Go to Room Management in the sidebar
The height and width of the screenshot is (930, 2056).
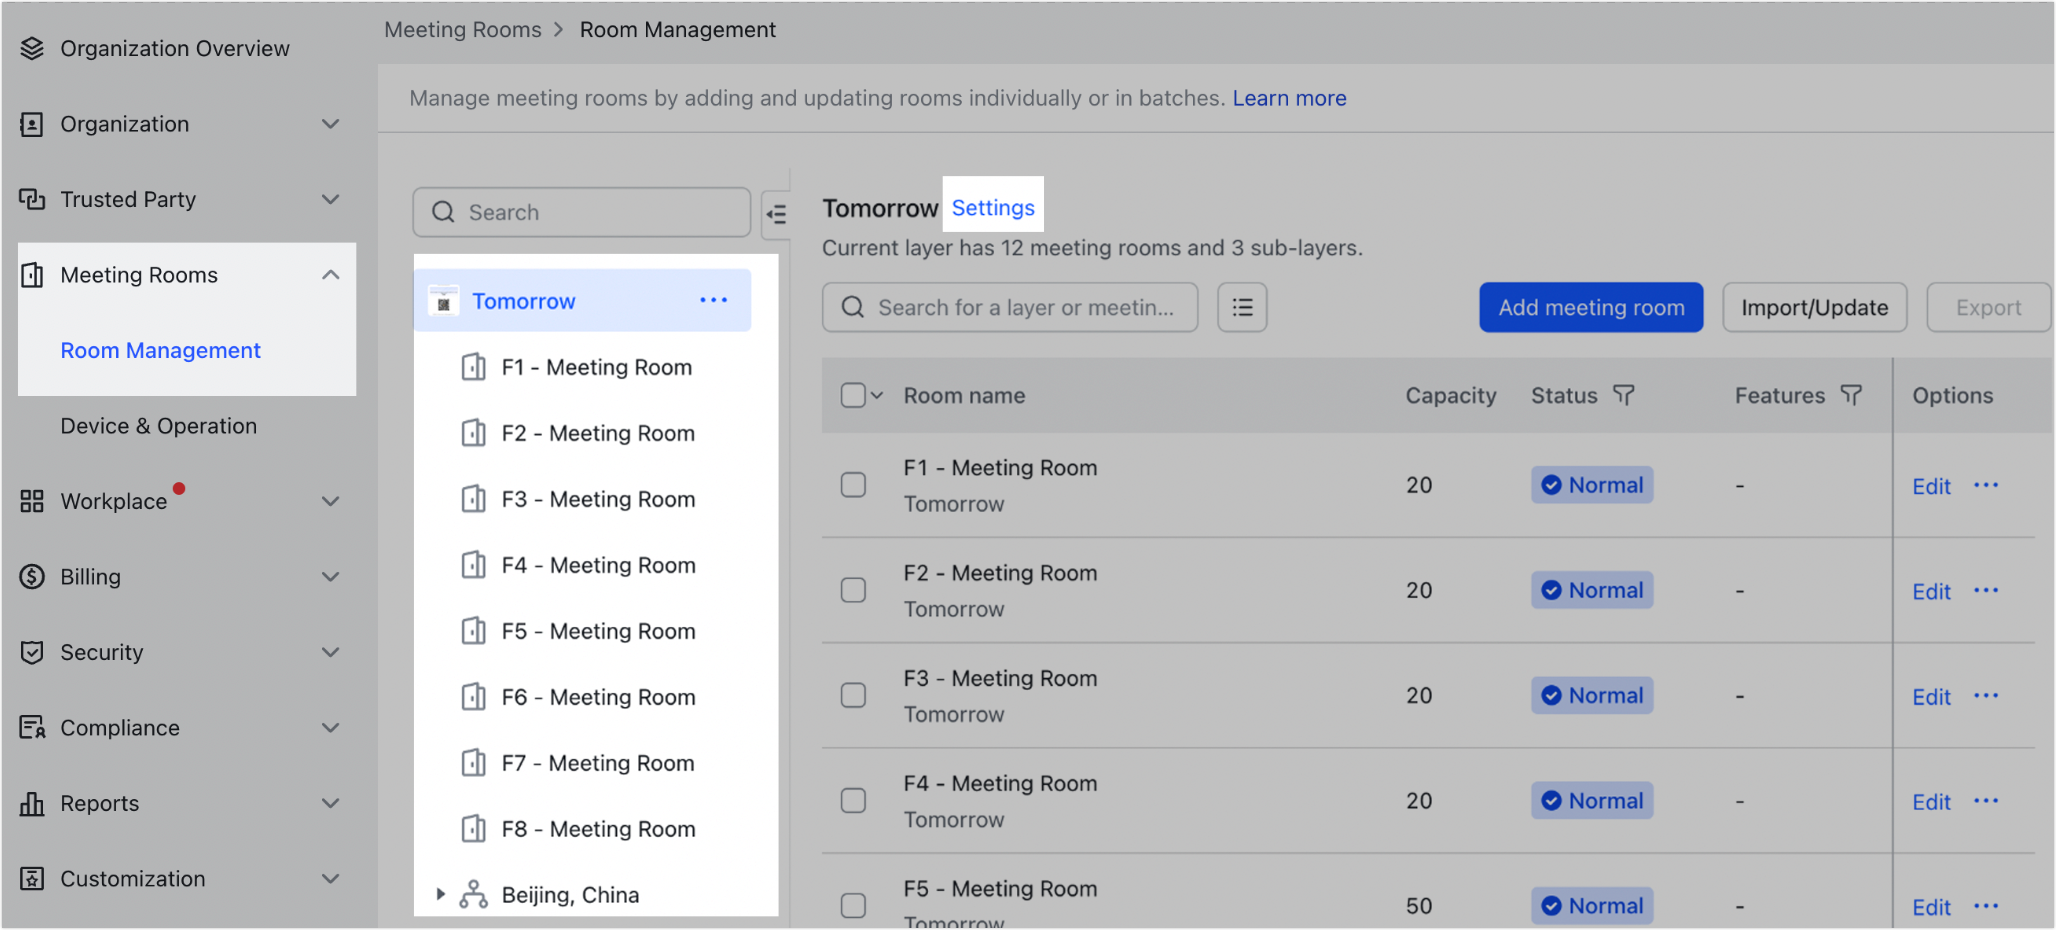coord(160,350)
